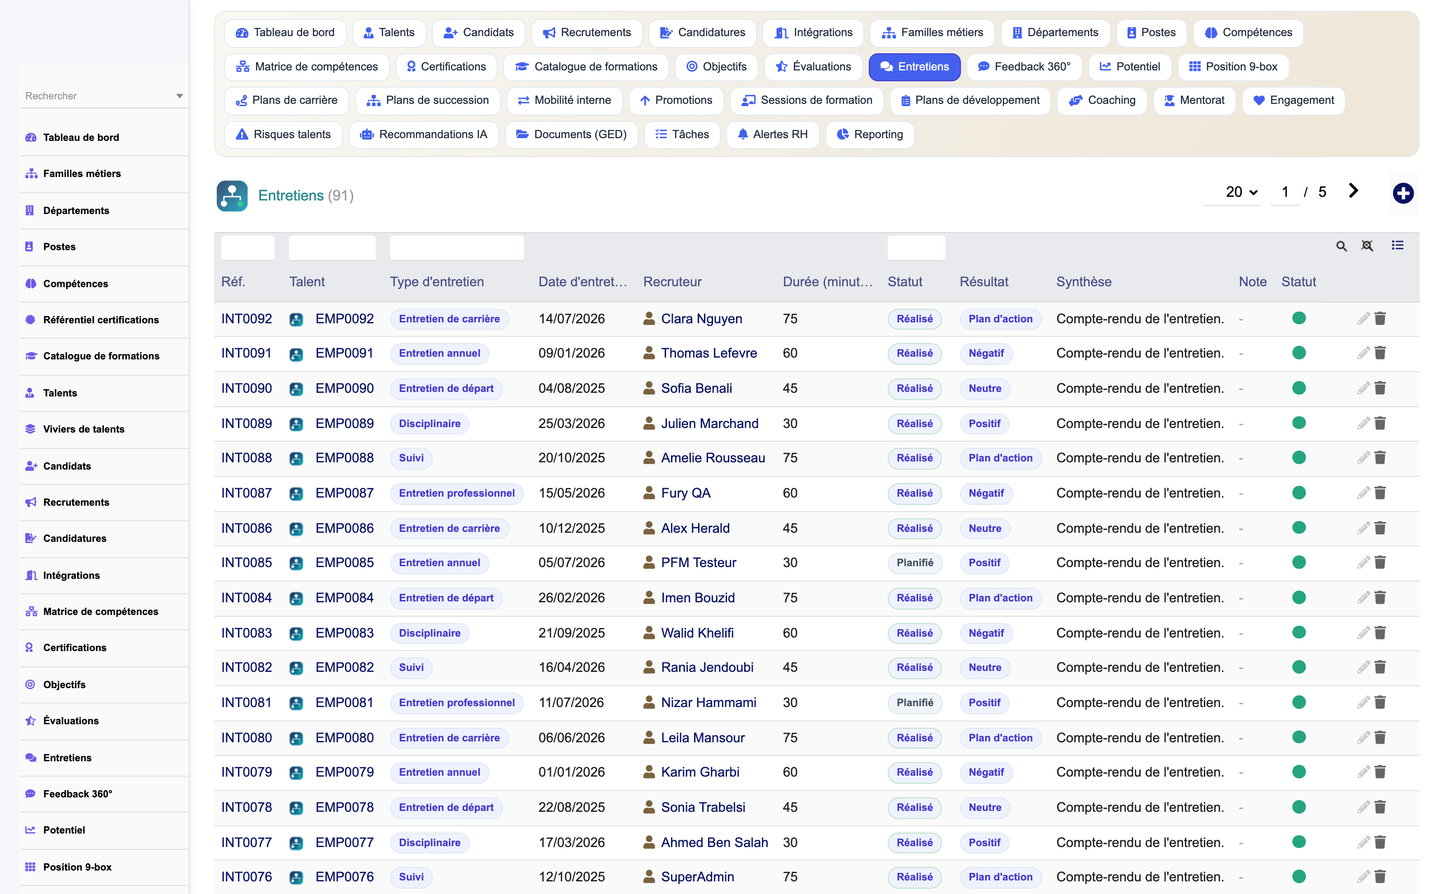Image resolution: width=1445 pixels, height=894 pixels.
Task: Go to next page with chevron arrow
Action: click(1353, 191)
